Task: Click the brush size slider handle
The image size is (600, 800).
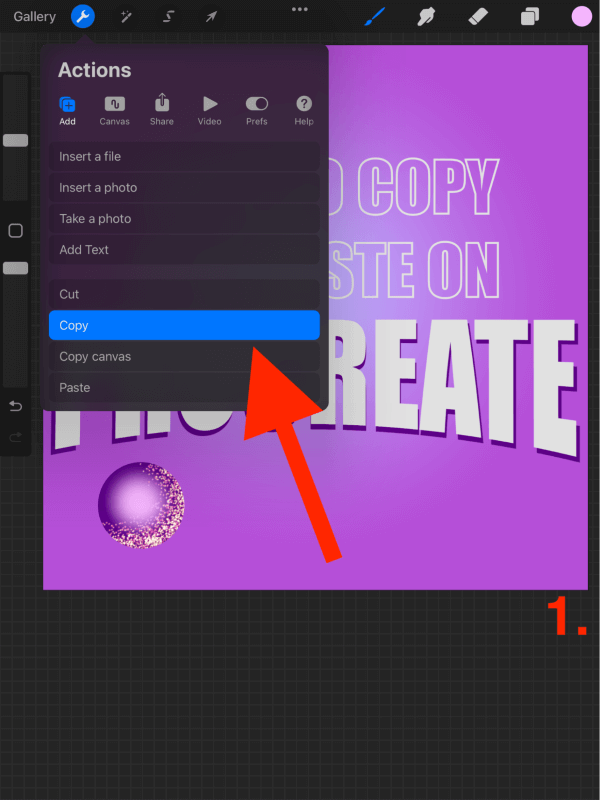Action: pyautogui.click(x=16, y=141)
